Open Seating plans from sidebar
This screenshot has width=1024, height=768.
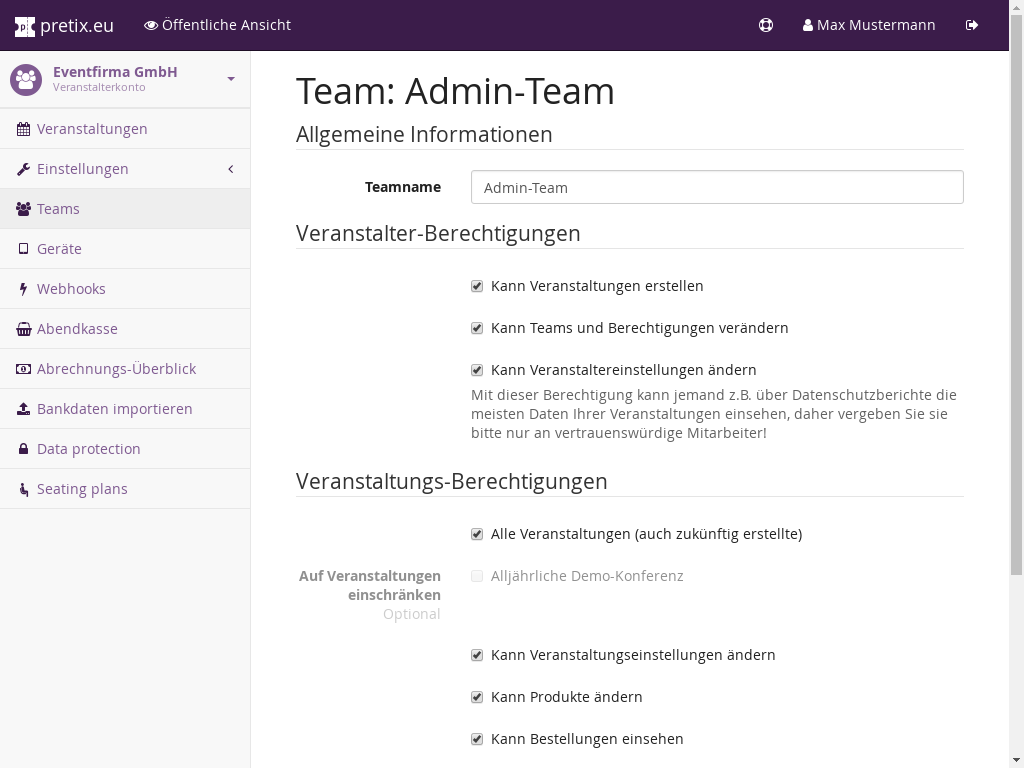pyautogui.click(x=82, y=489)
